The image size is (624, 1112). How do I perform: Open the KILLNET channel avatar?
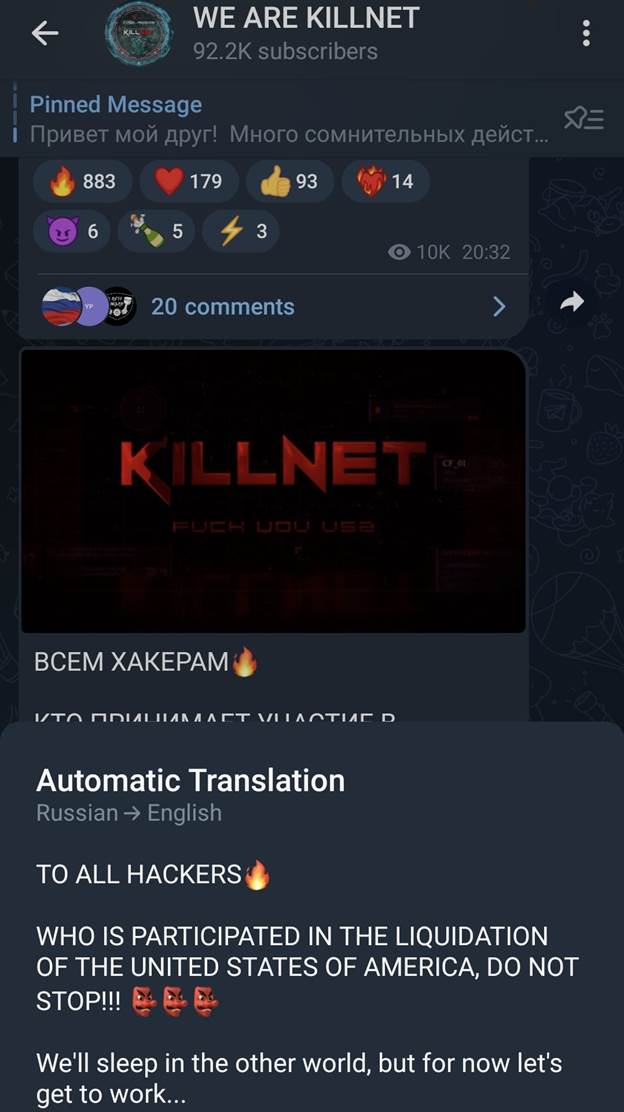[x=139, y=33]
